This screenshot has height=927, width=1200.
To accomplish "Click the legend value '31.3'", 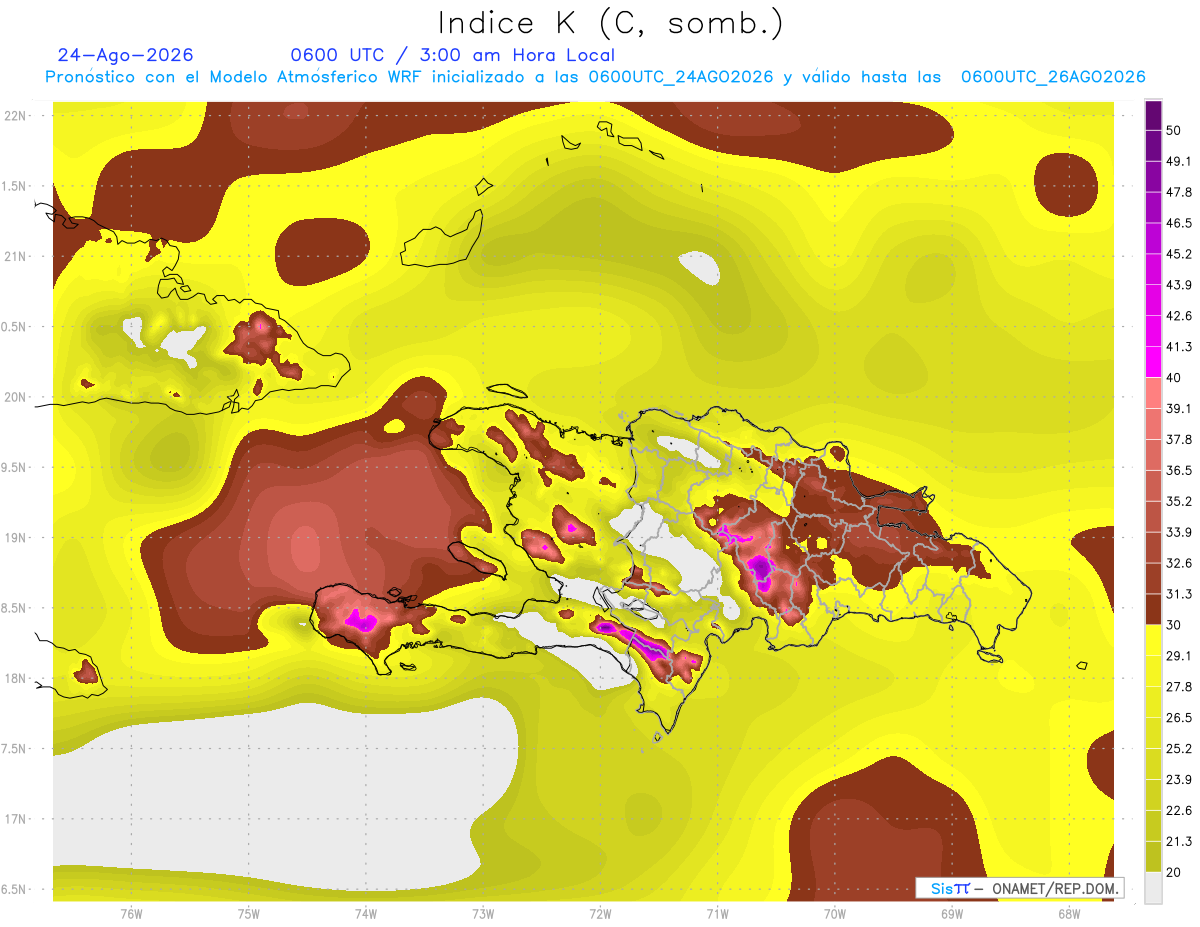I will coord(1179,594).
